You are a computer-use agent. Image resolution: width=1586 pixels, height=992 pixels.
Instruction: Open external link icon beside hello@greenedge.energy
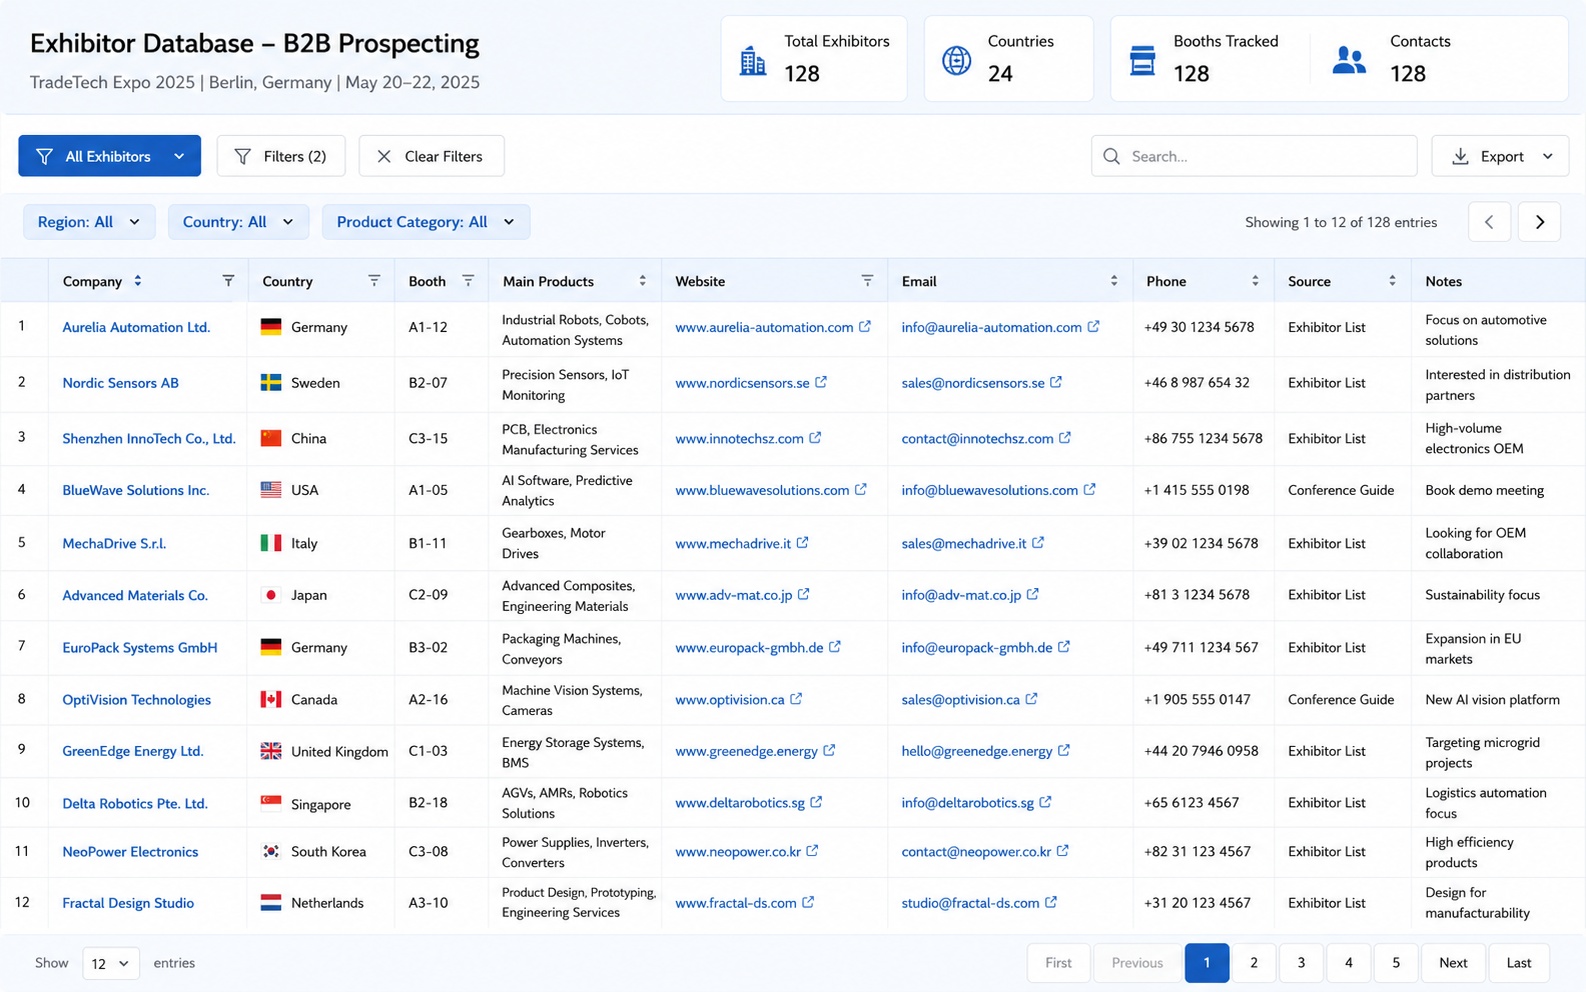(x=1064, y=750)
